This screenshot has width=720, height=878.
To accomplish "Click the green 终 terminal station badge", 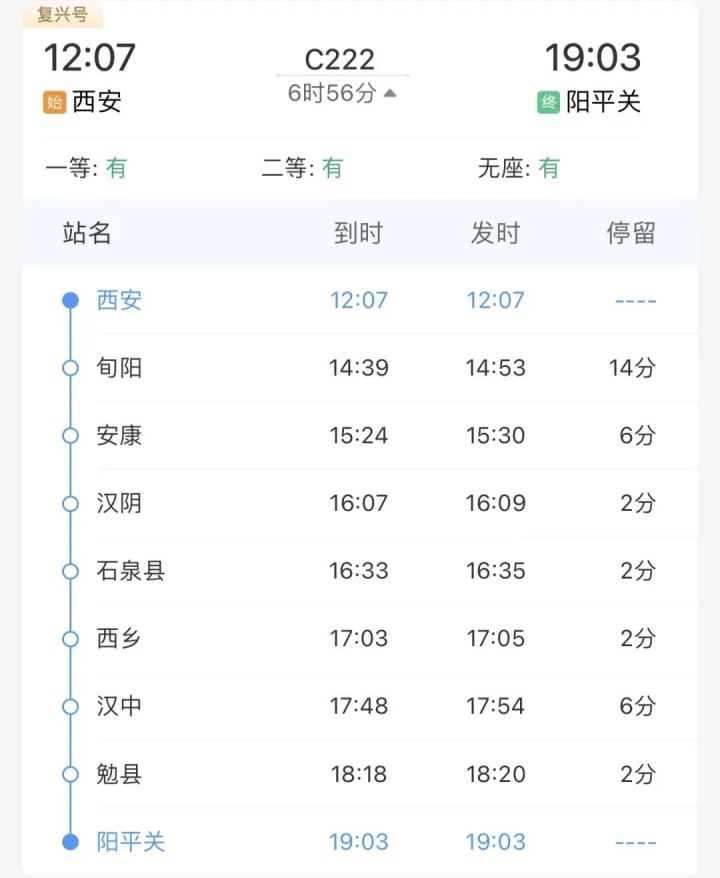I will (548, 102).
